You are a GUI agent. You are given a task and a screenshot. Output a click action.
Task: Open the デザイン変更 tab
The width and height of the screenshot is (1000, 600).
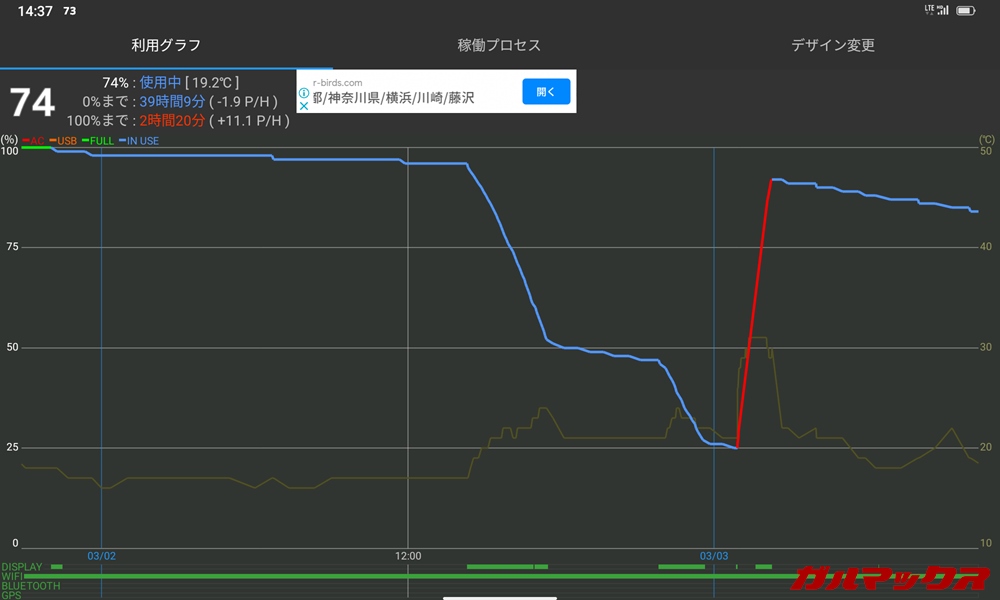click(833, 45)
